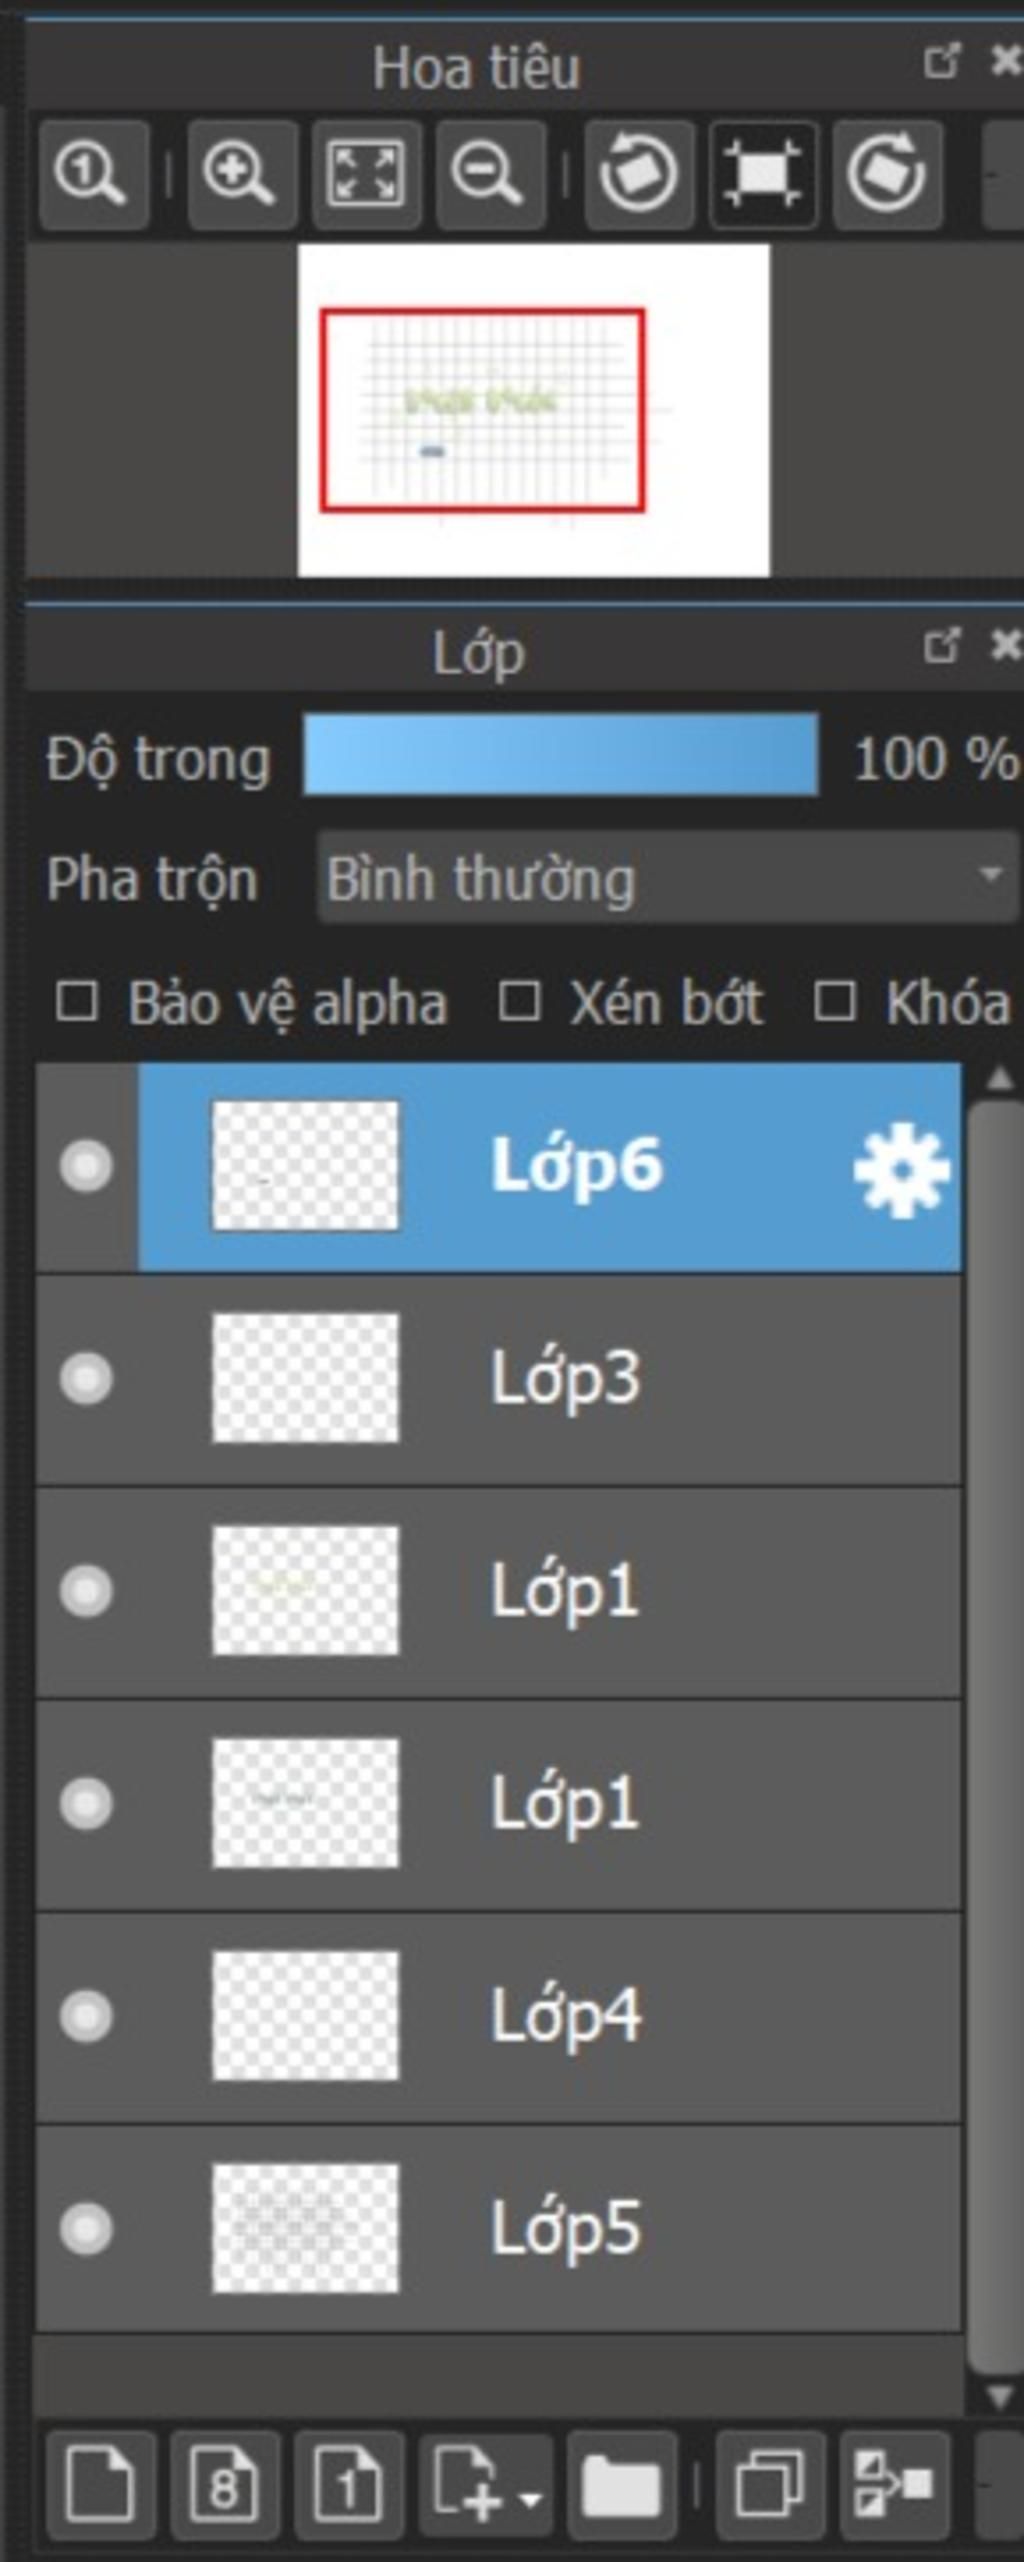This screenshot has width=1024, height=2562.
Task: Reset the canvas rotation
Action: pyautogui.click(x=763, y=174)
